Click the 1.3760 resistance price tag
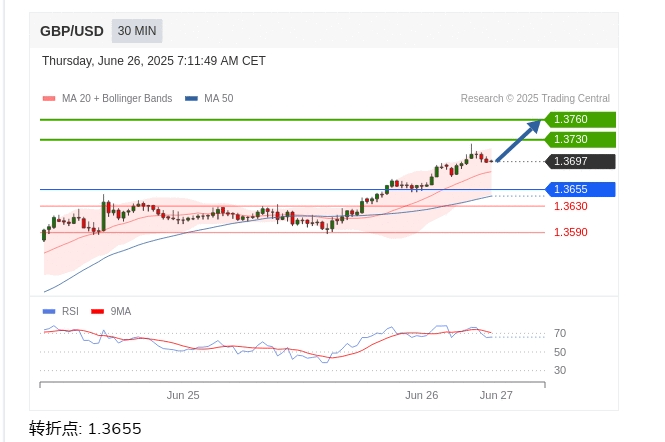This screenshot has width=665, height=442. (x=580, y=119)
